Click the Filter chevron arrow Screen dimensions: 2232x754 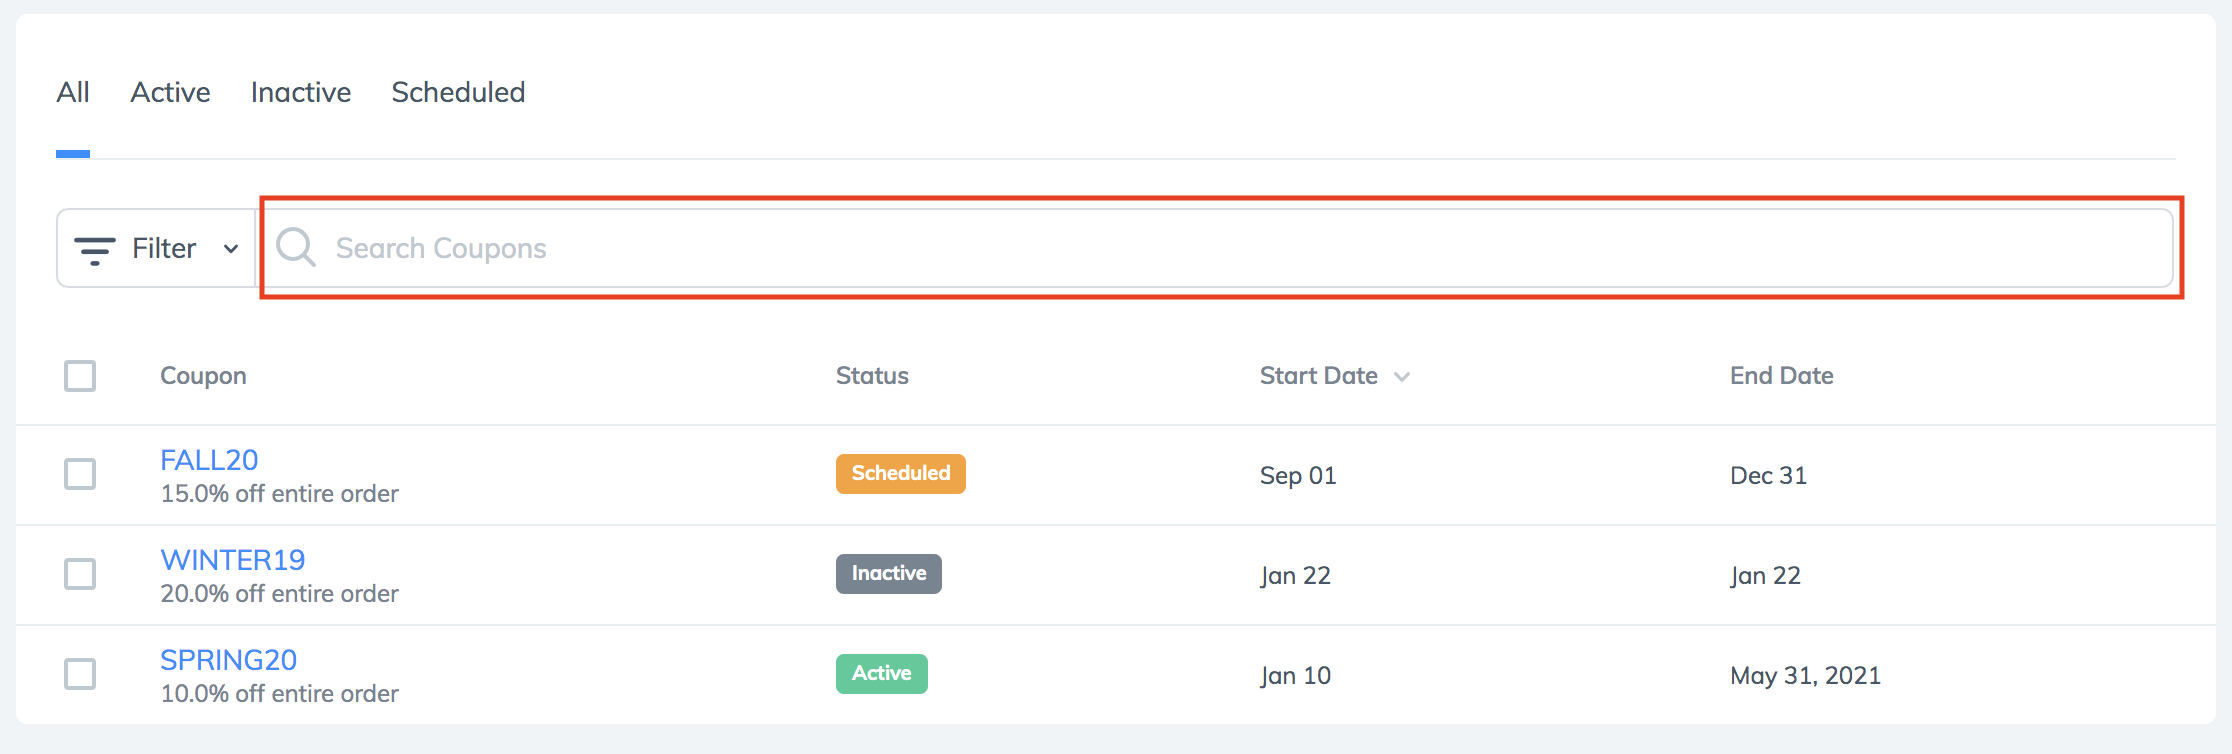click(x=231, y=249)
